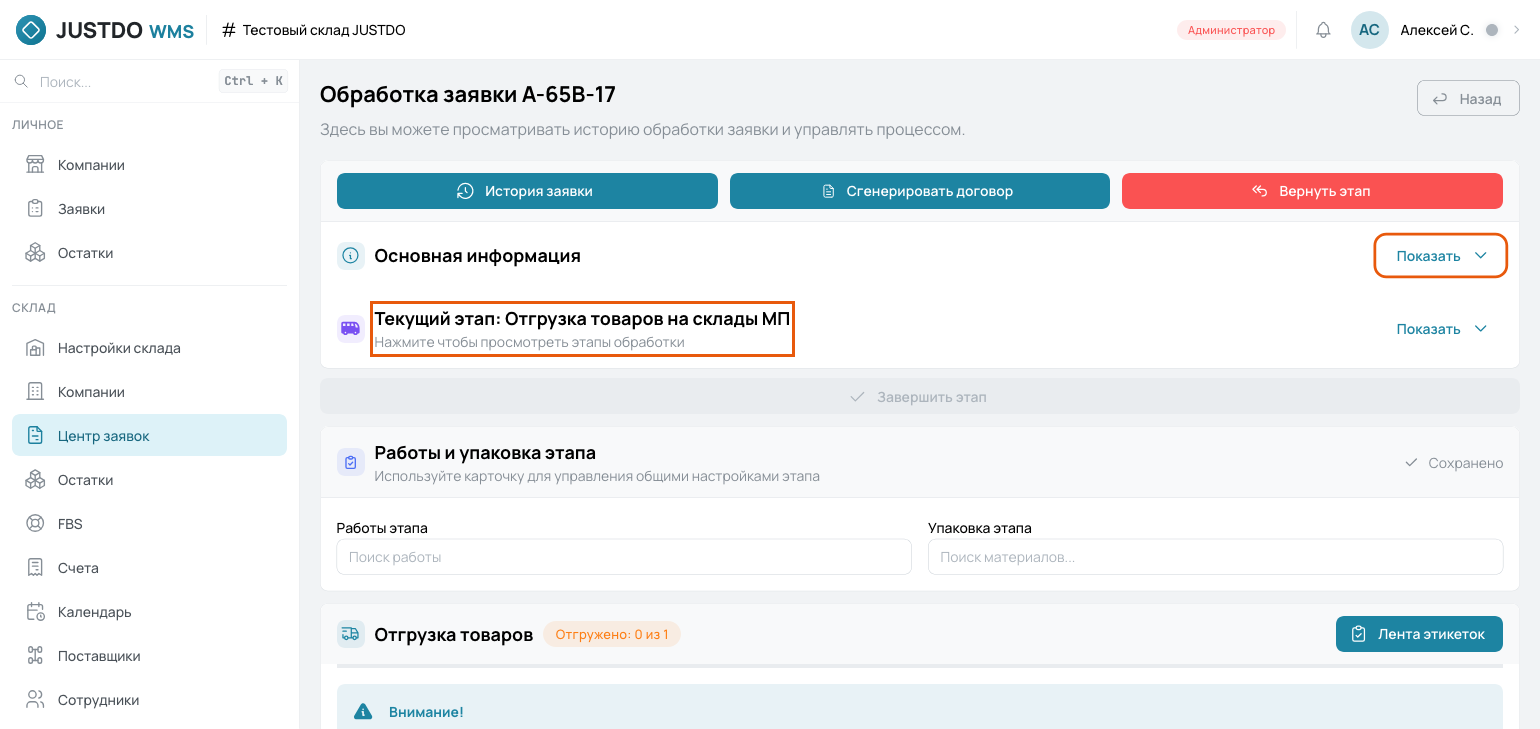The width and height of the screenshot is (1540, 729).
Task: Click the clipboard icon of Работы и упаковка
Action: 351,463
